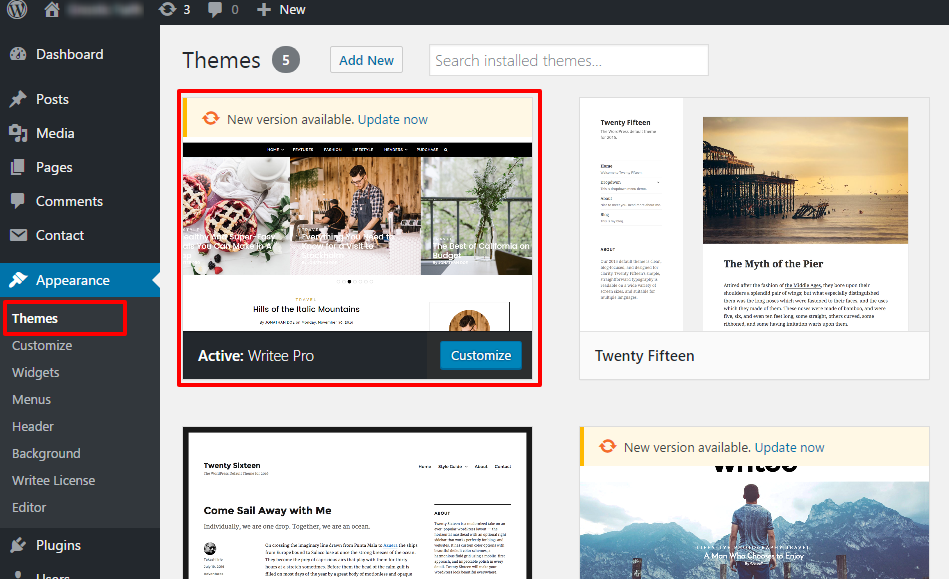Click the plus icon beside New

[264, 10]
